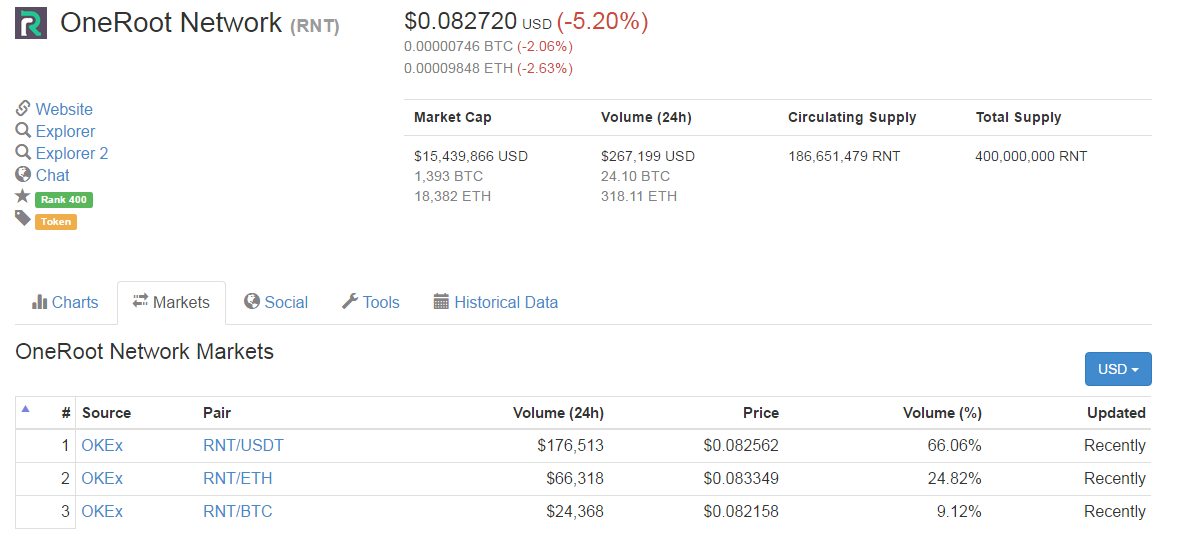Open the Social tab
Screen dimensions: 1194x552
coord(276,302)
